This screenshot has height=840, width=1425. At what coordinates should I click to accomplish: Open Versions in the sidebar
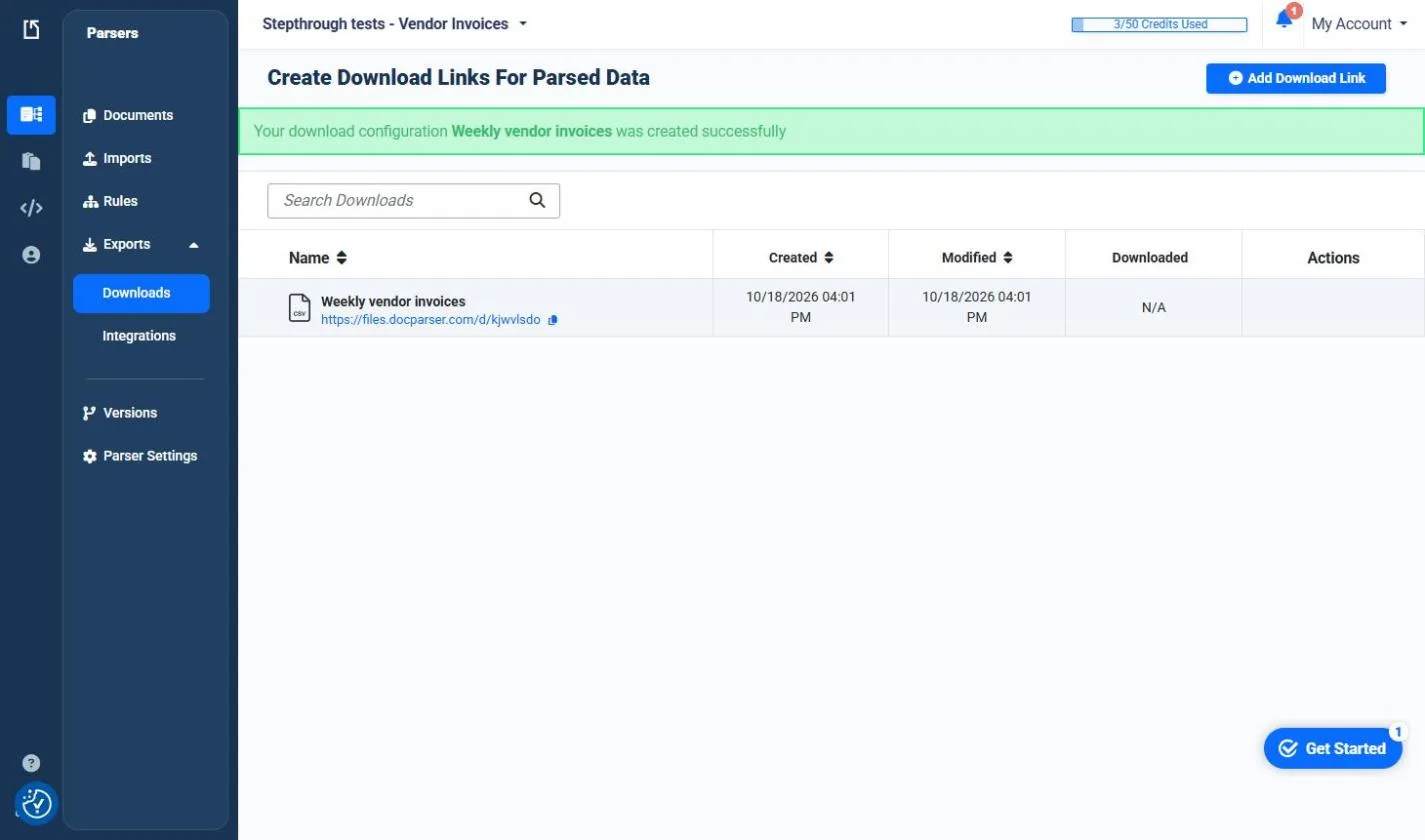click(120, 413)
